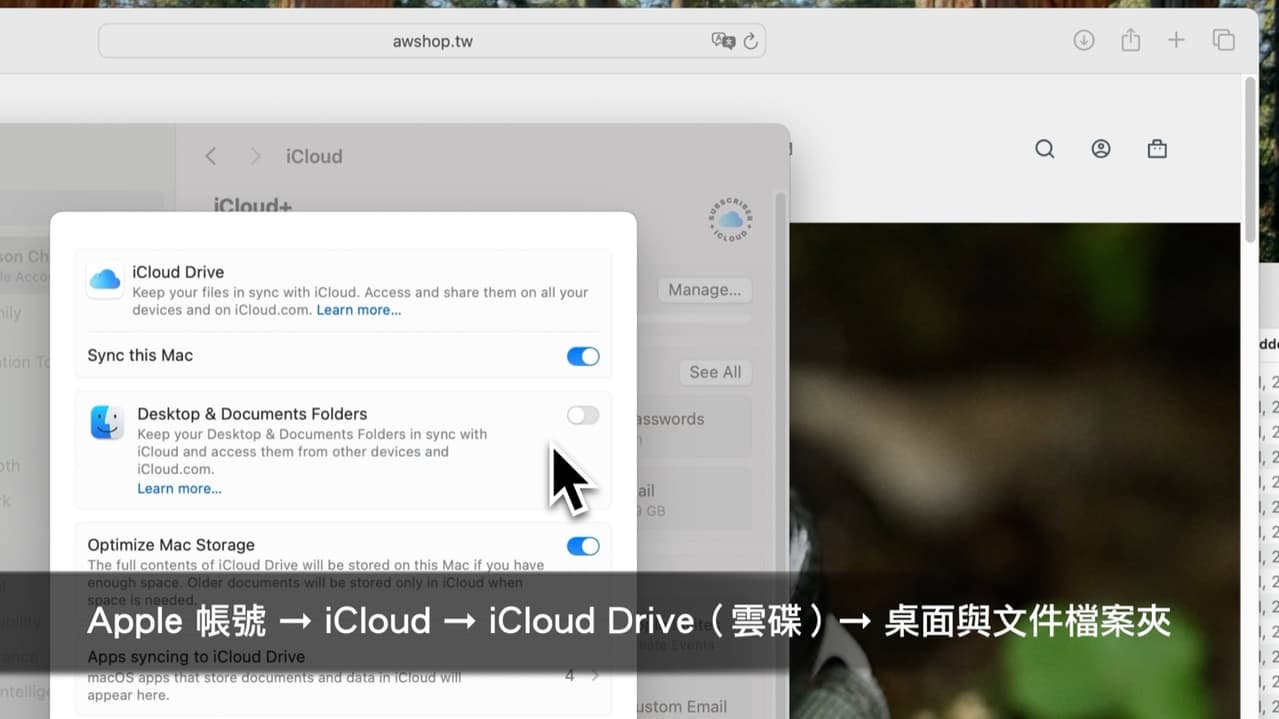Click the Safari page vertical scrollbar
Viewport: 1279px width, 719px height.
[1250, 160]
